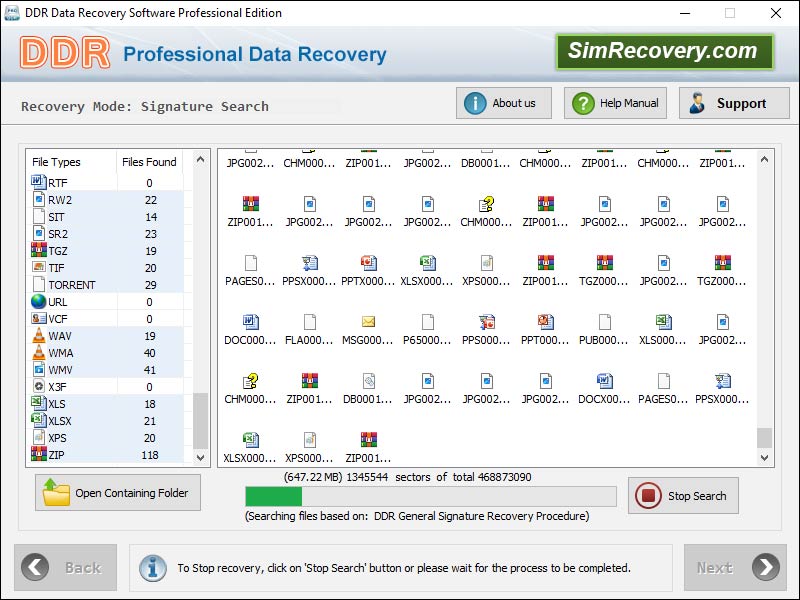Select the XPS000... file in bottom row
This screenshot has height=600, width=800.
[310, 440]
